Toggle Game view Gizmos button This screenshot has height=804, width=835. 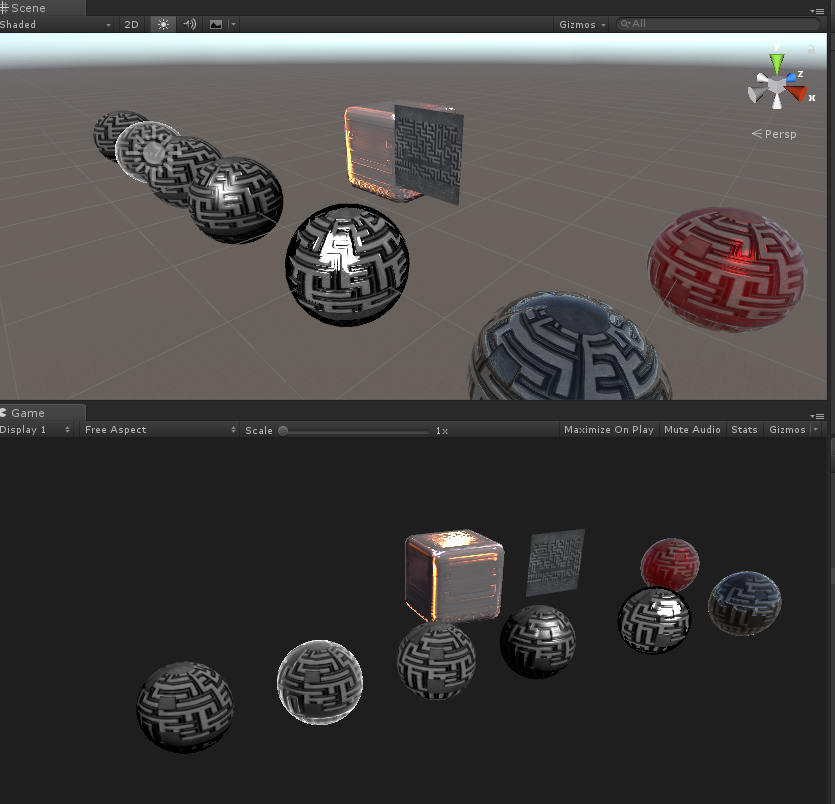[x=787, y=430]
